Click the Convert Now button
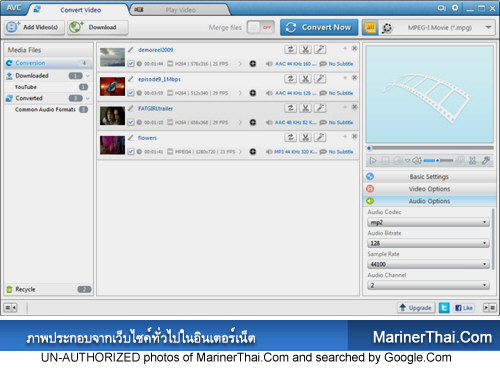The image size is (500, 369). click(319, 27)
